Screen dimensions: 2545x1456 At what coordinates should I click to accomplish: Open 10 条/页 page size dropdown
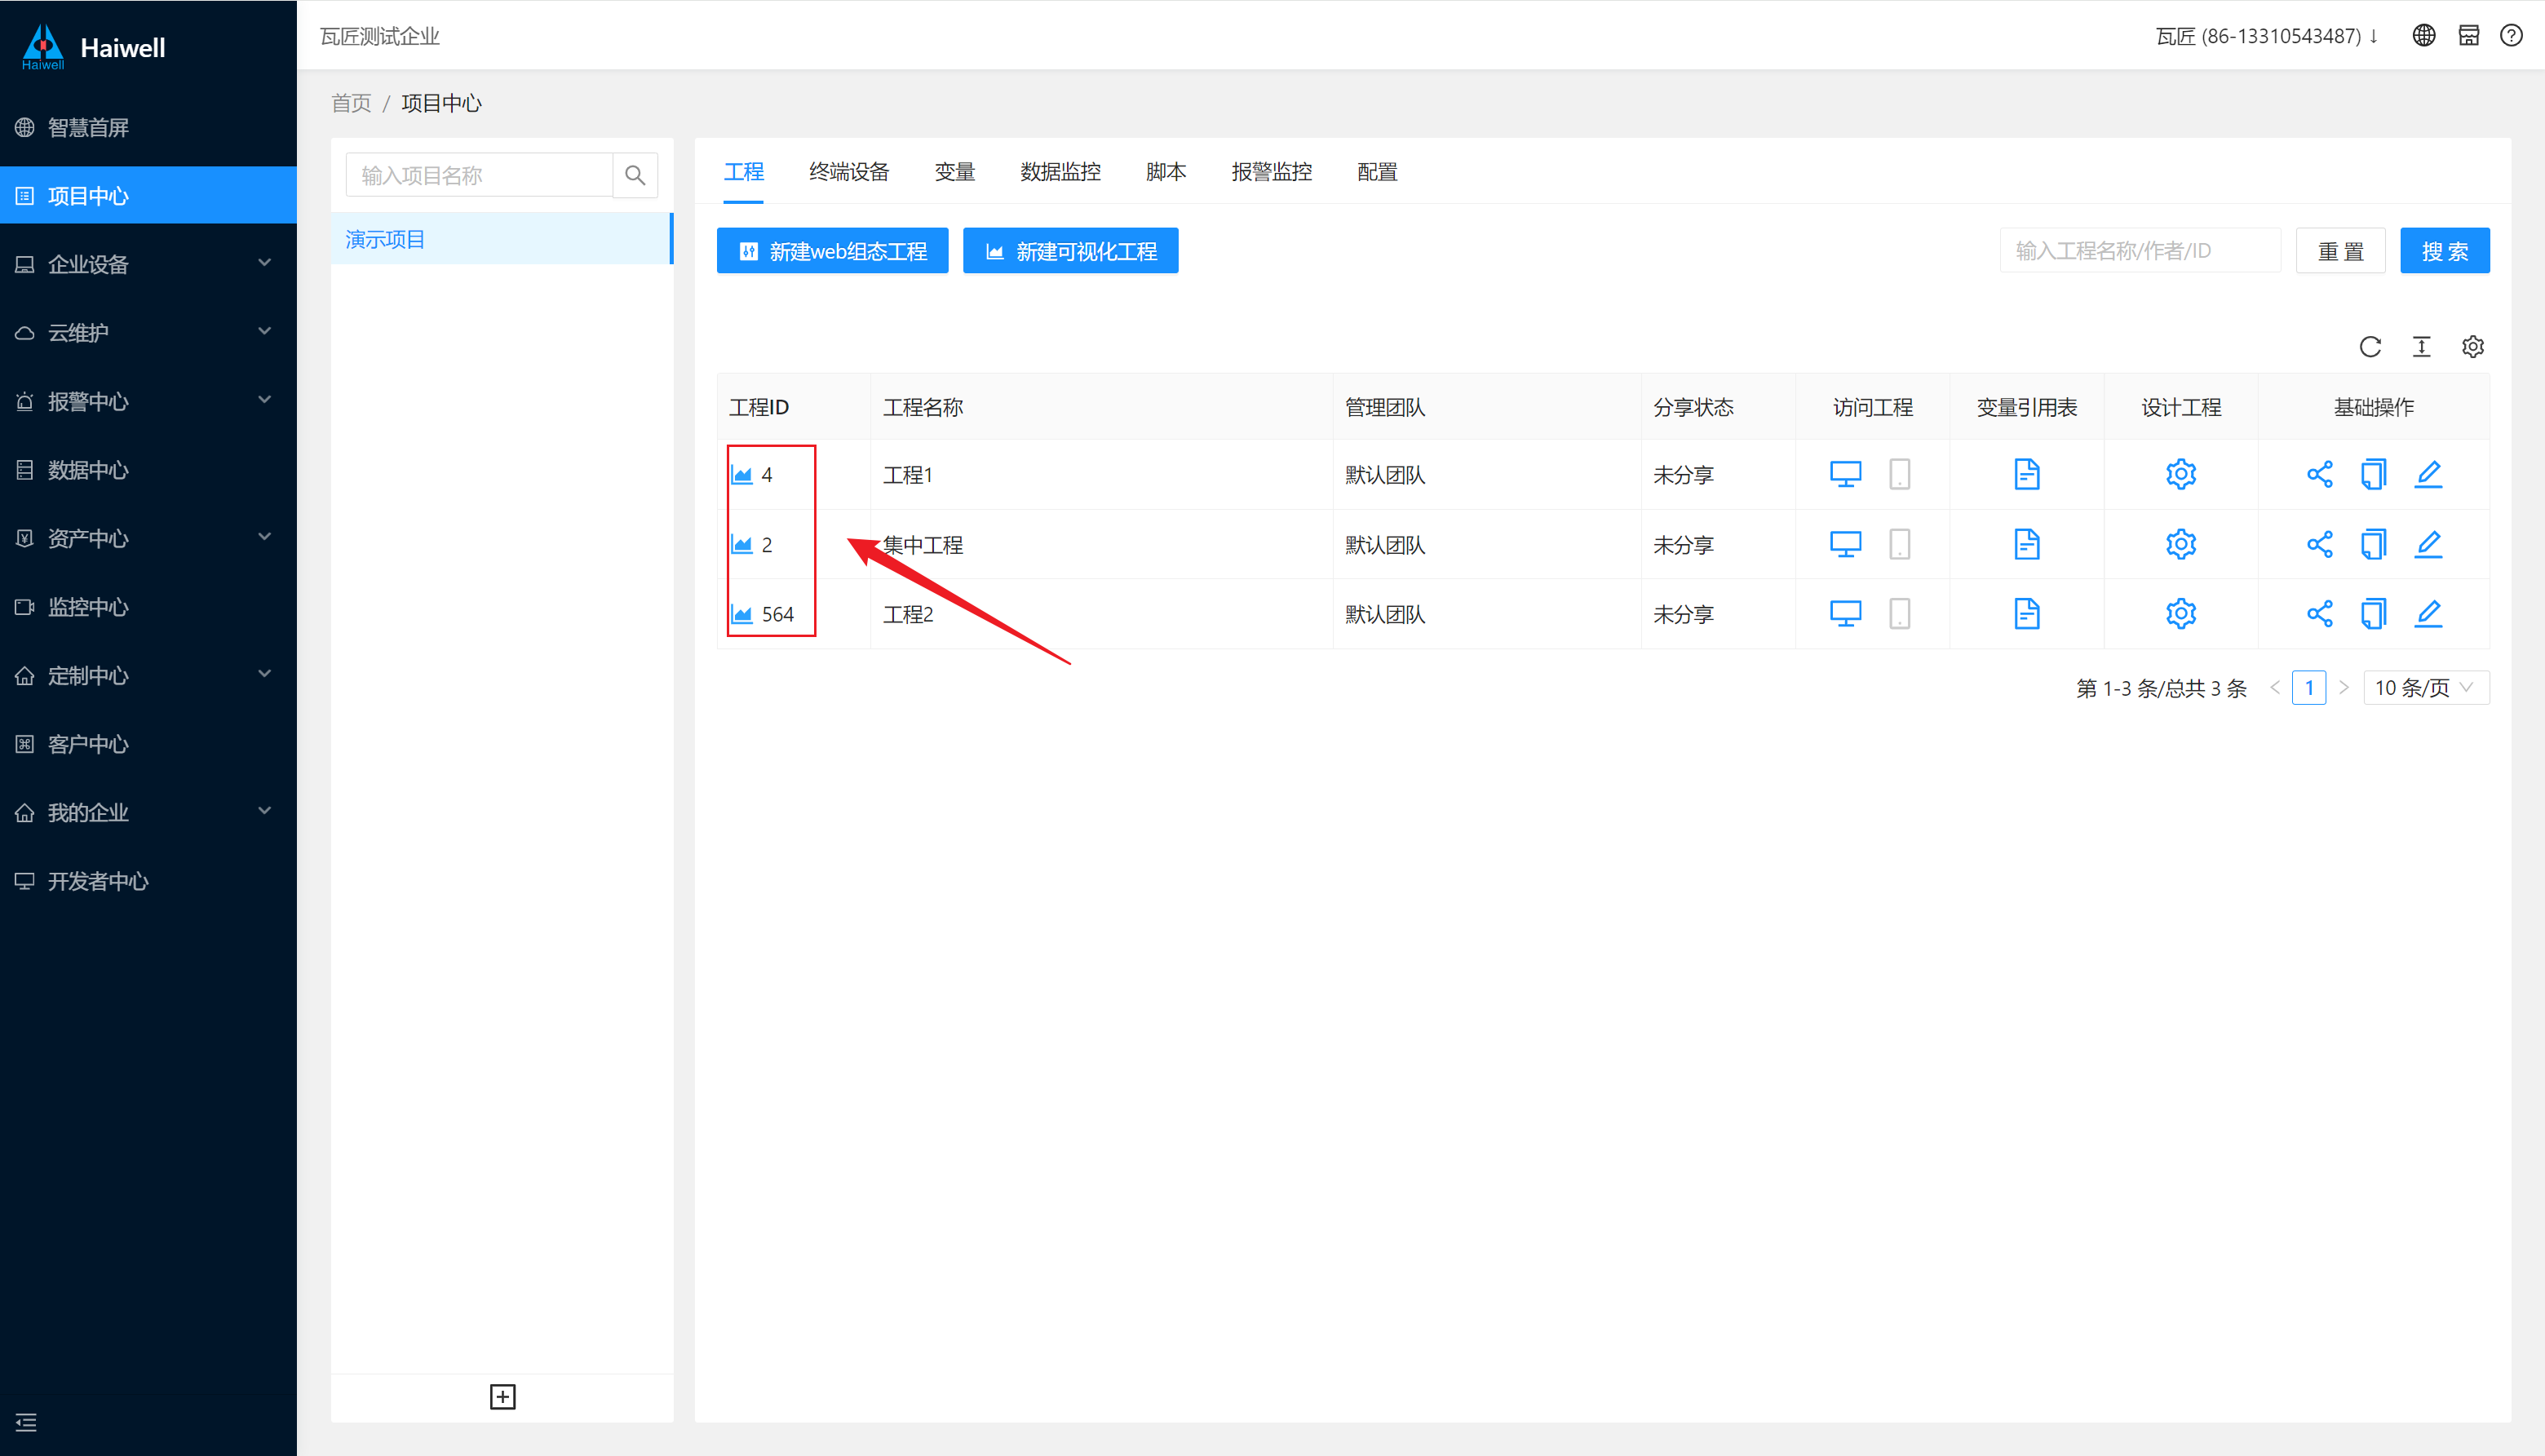2426,688
